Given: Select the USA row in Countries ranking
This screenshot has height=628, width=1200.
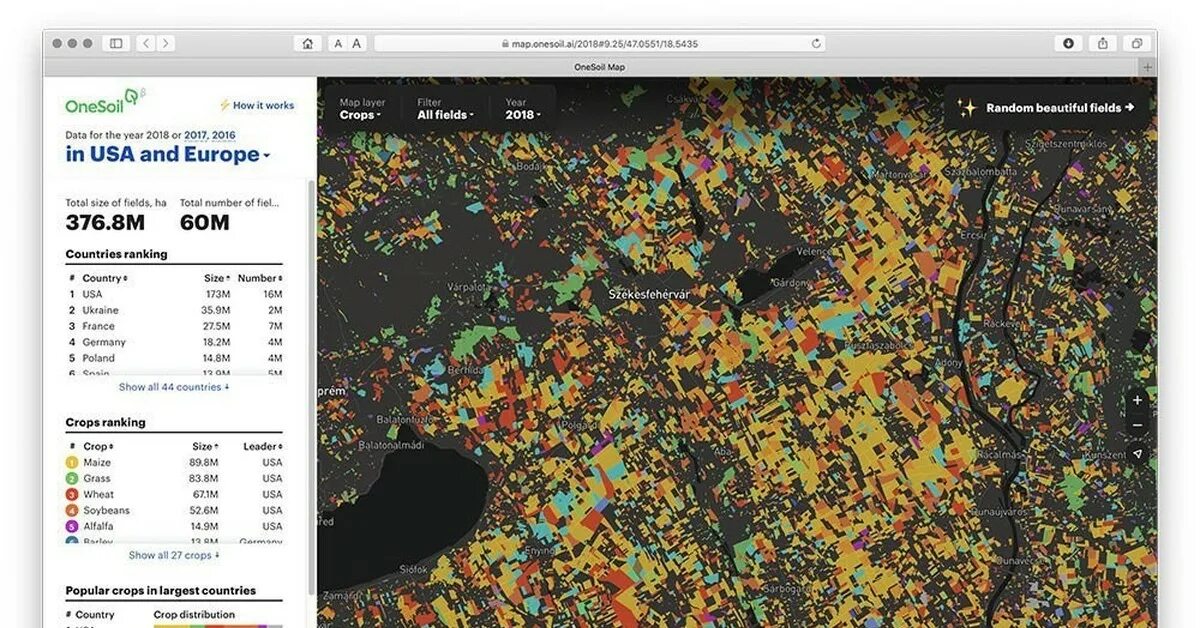Looking at the screenshot, I should (x=174, y=294).
